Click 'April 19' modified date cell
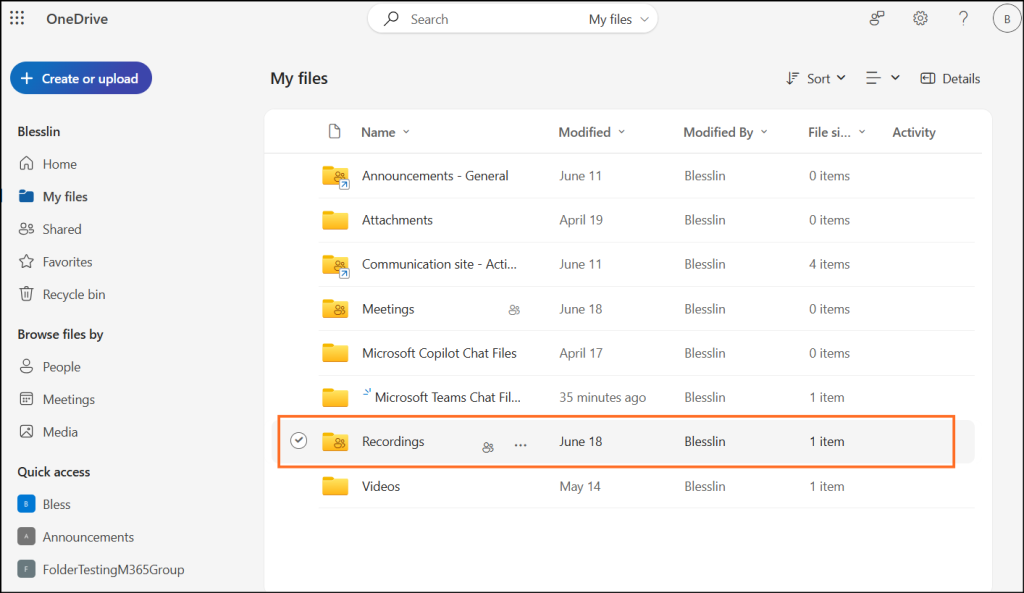The height and width of the screenshot is (593, 1024). point(581,220)
